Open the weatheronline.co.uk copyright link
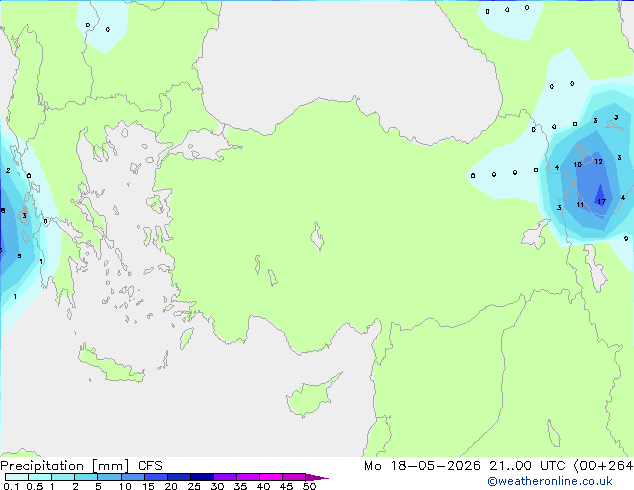634x490 pixels. pyautogui.click(x=550, y=481)
